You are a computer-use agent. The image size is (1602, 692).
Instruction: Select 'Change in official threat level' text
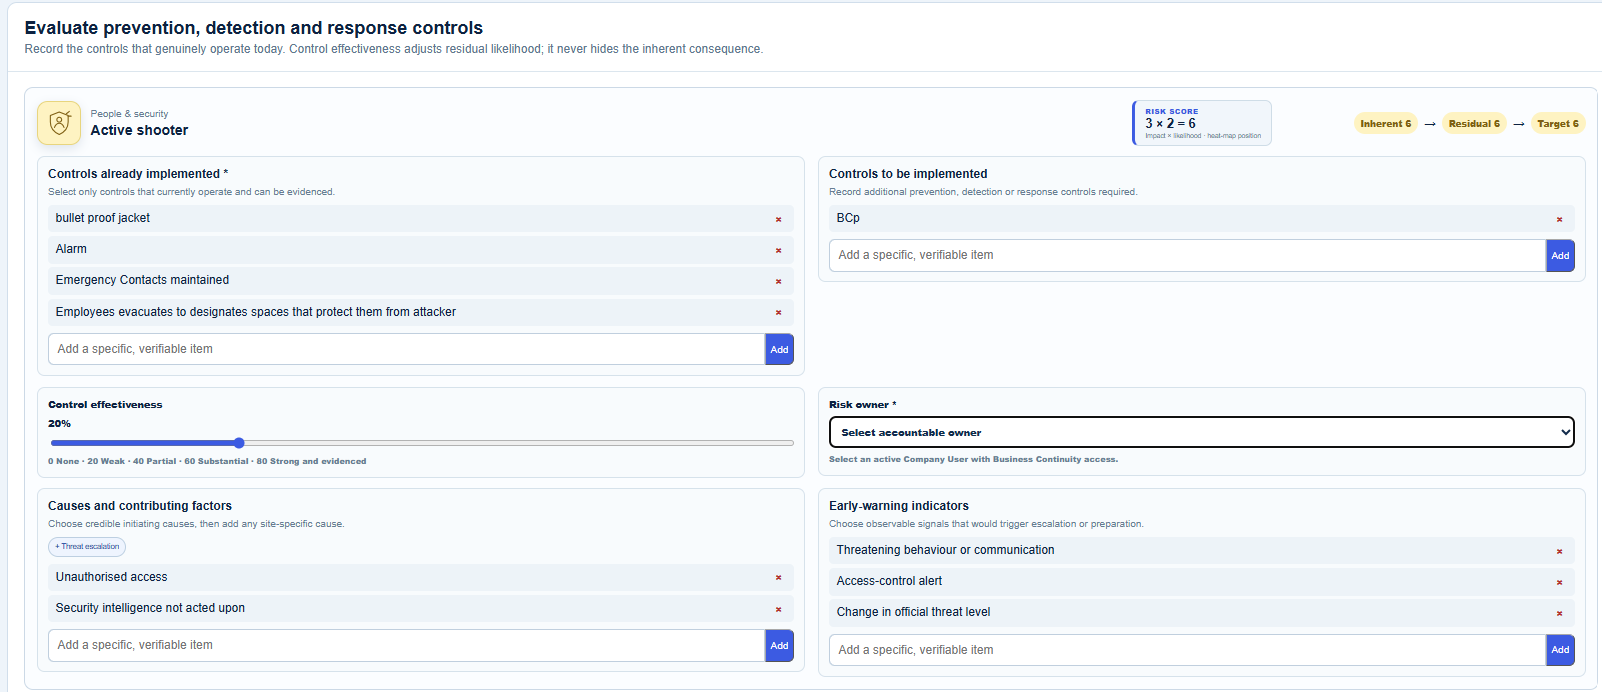coord(913,612)
